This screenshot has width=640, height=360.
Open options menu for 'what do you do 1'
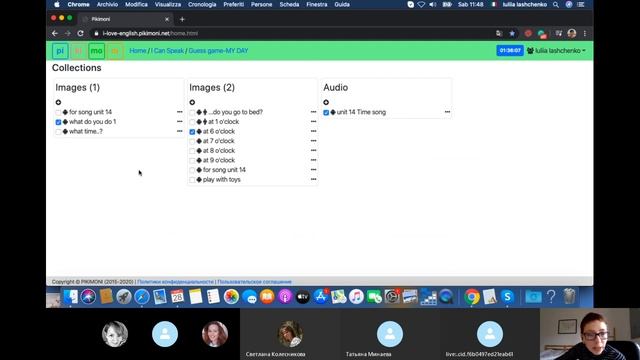pos(180,122)
